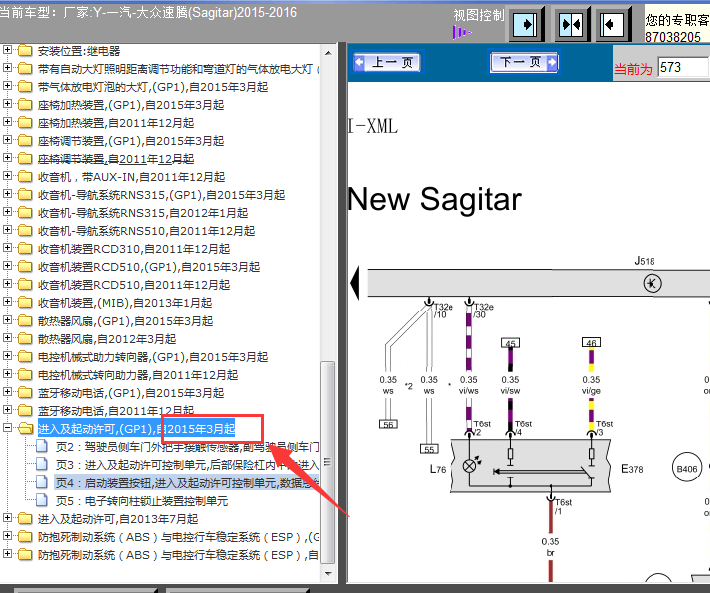The height and width of the screenshot is (593, 710).
Task: Expand 散热器风扇,自2012年3月起 node
Action: pos(7,338)
